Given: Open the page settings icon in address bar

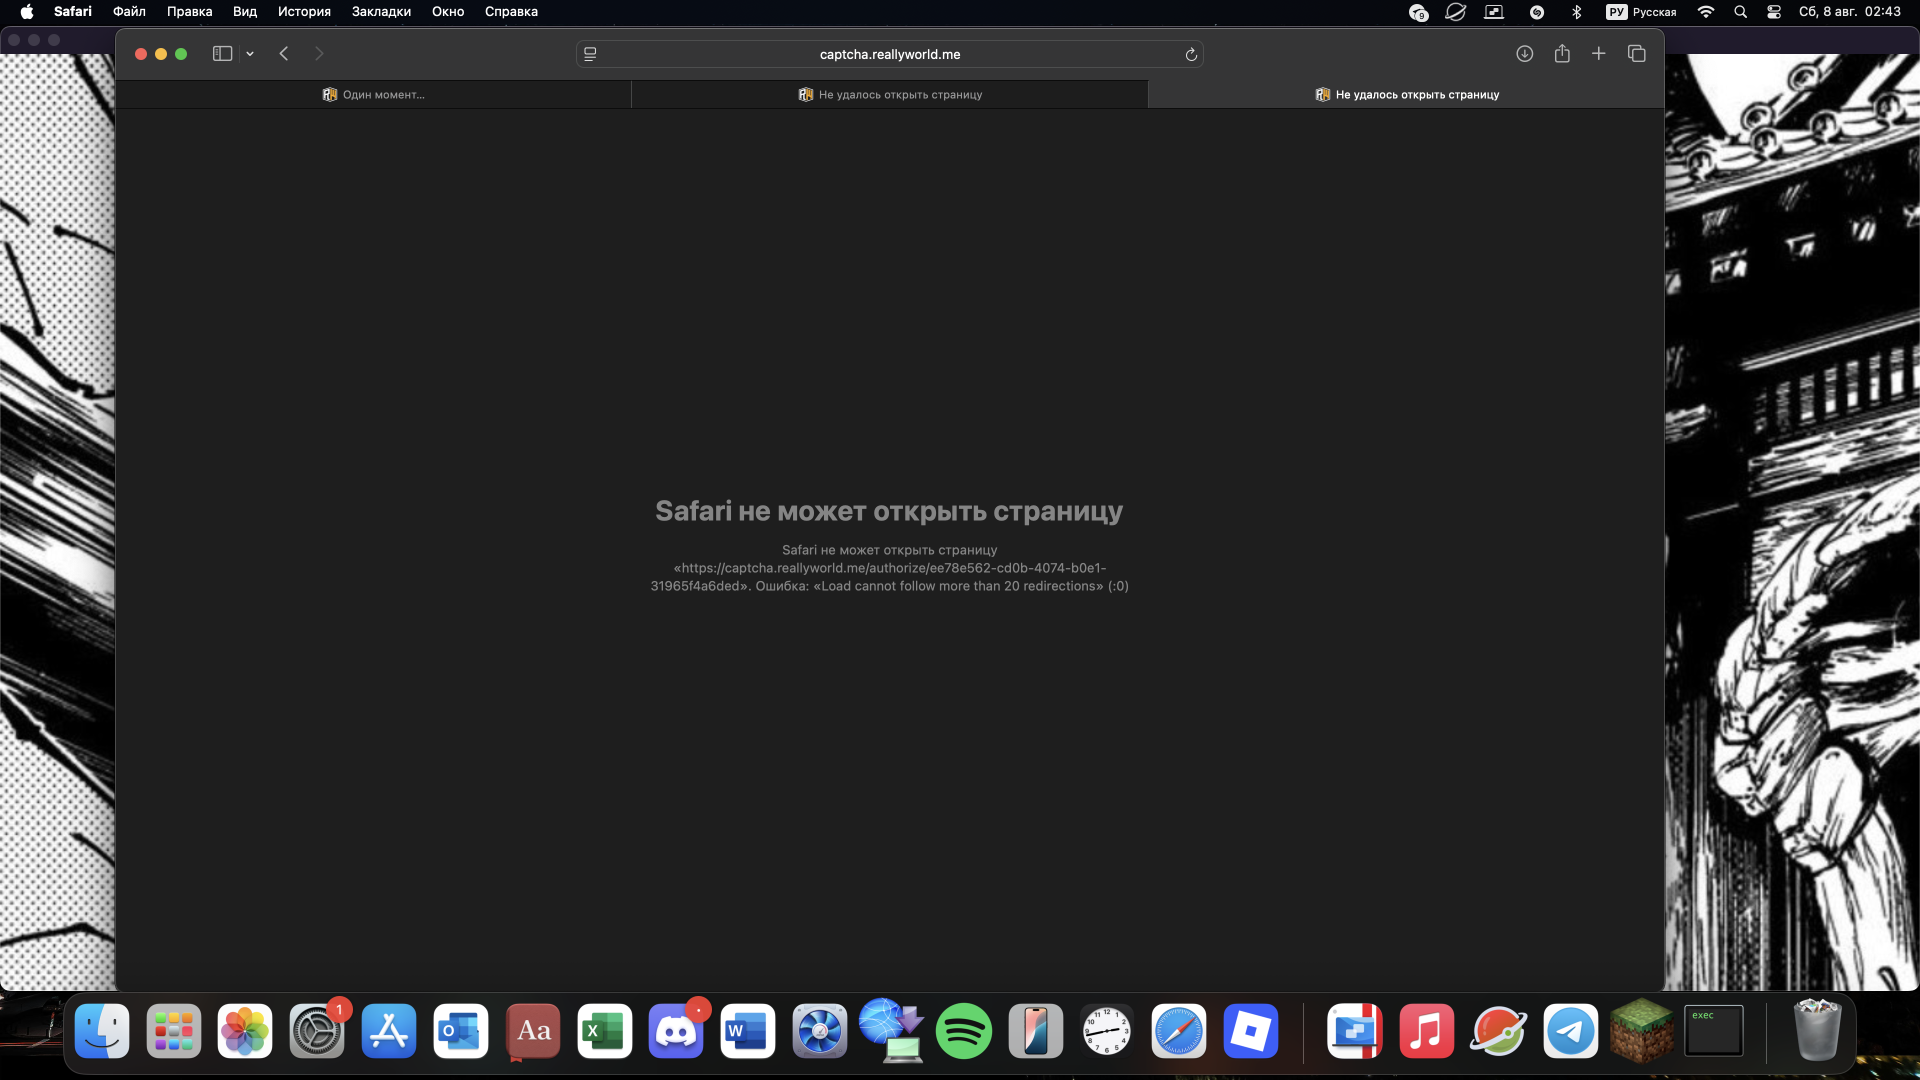Looking at the screenshot, I should pos(590,54).
